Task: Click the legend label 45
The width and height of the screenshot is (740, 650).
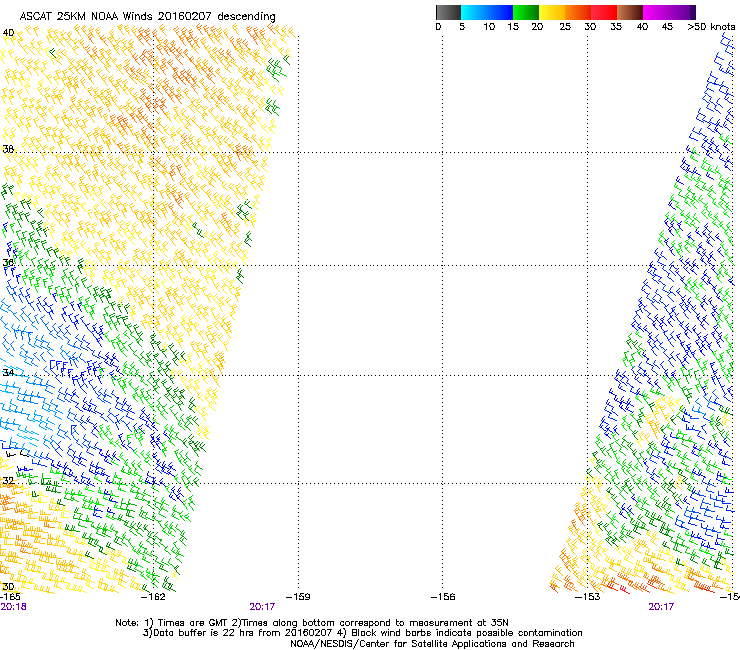Action: (x=667, y=27)
